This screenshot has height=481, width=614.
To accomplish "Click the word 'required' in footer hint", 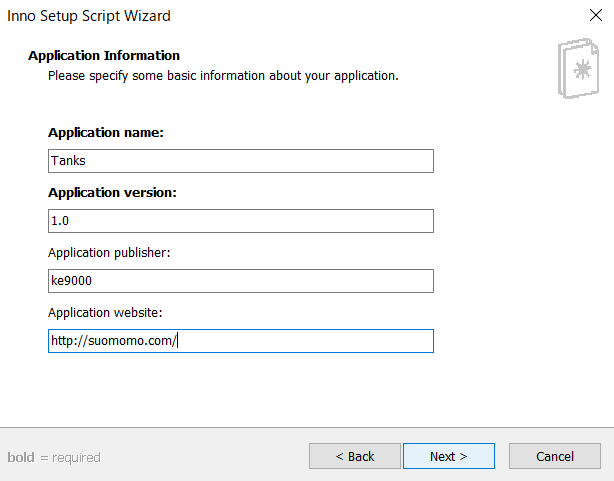I will (76, 458).
